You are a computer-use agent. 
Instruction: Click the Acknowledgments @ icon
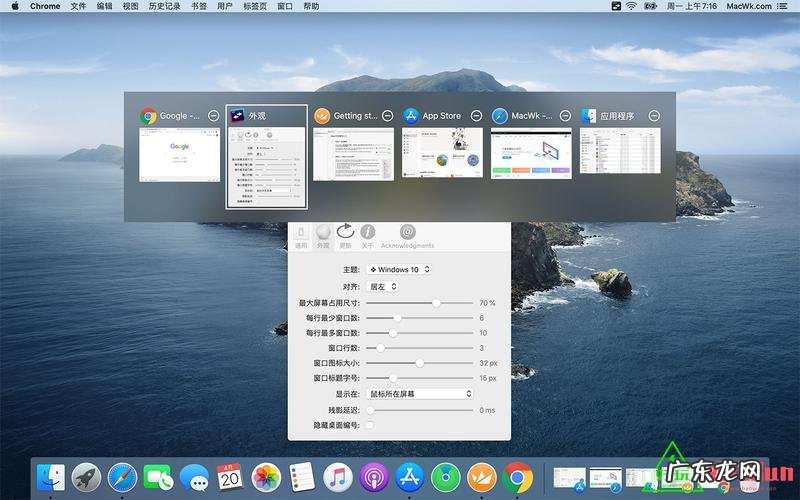pyautogui.click(x=407, y=232)
